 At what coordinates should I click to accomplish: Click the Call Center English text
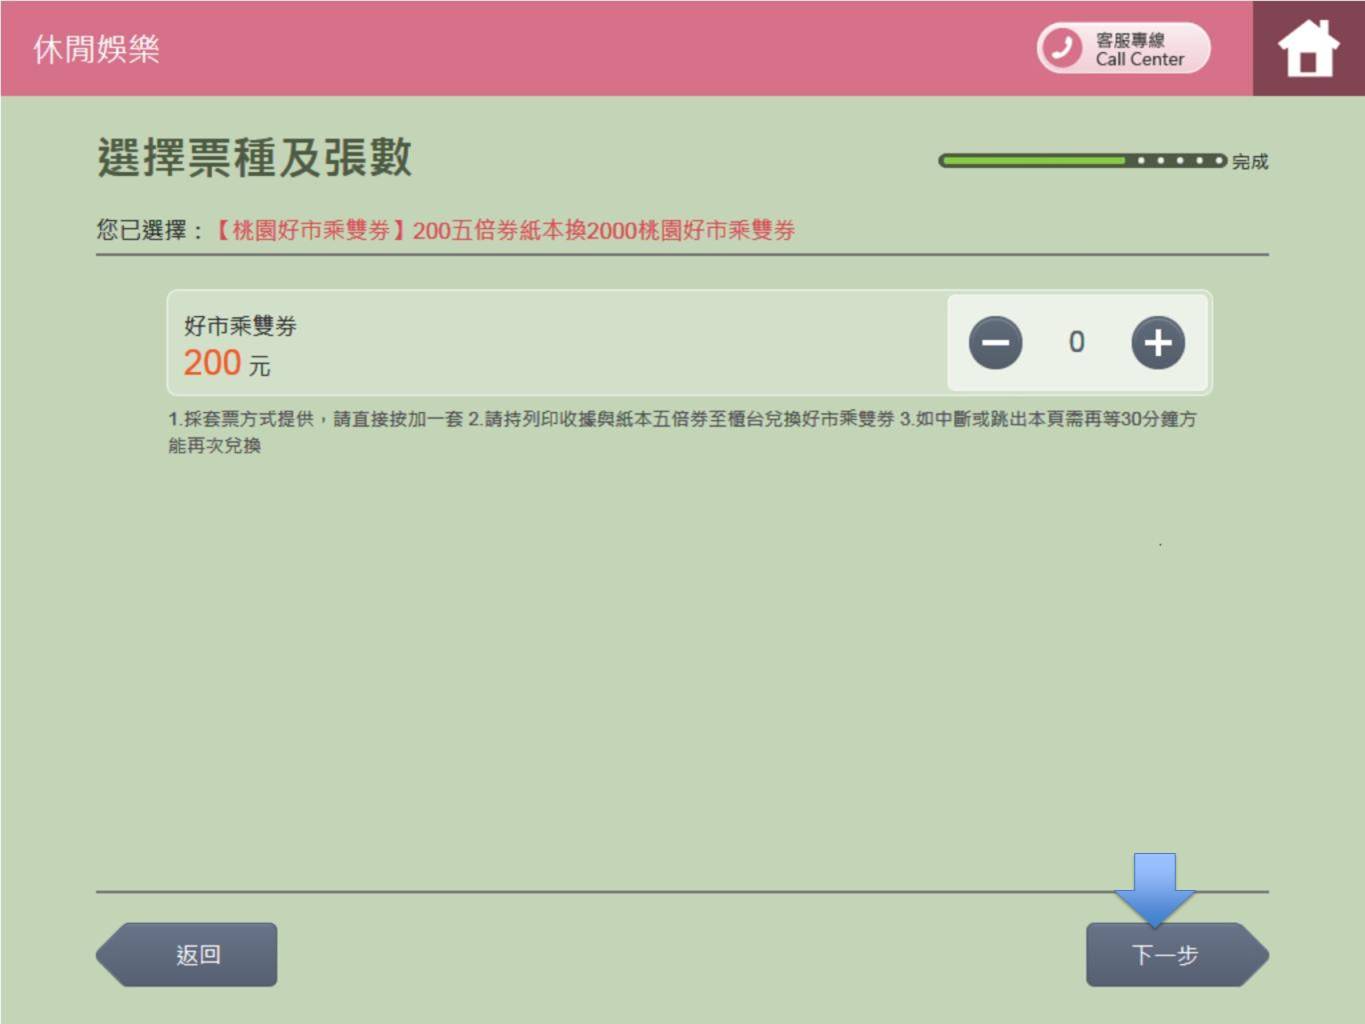1139,60
